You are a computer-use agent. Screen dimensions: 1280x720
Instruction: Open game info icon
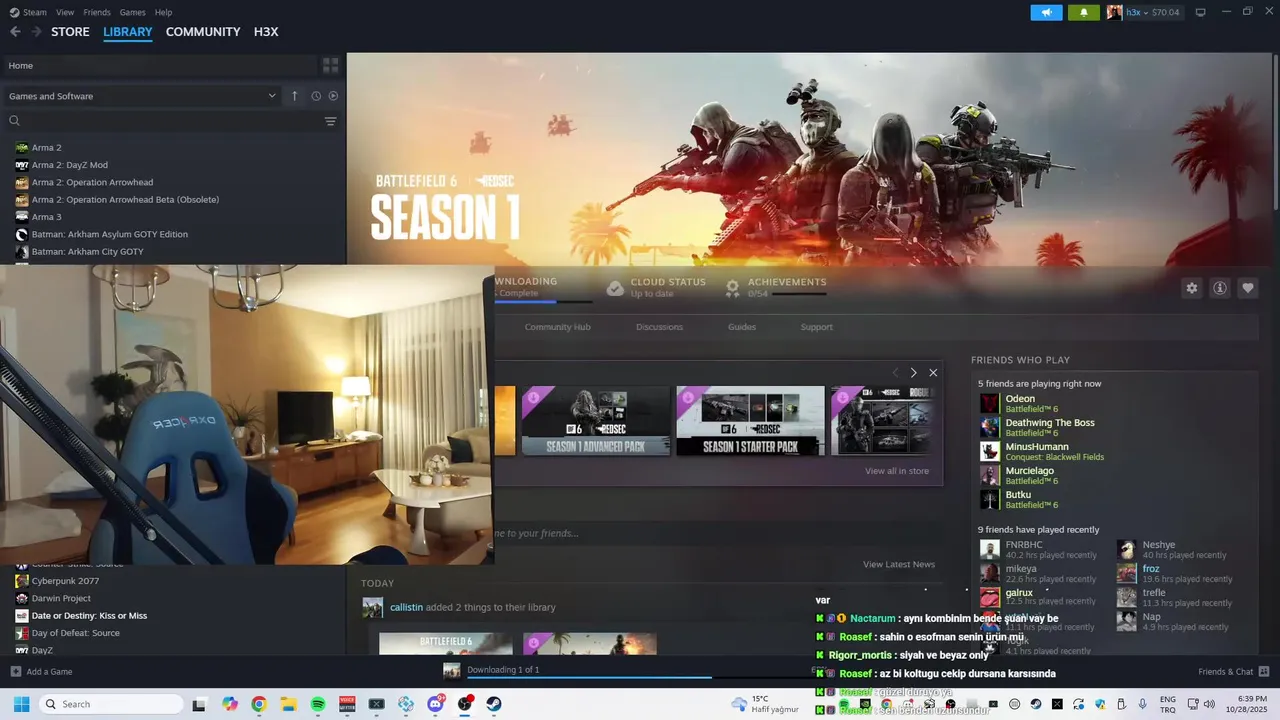tap(1219, 288)
